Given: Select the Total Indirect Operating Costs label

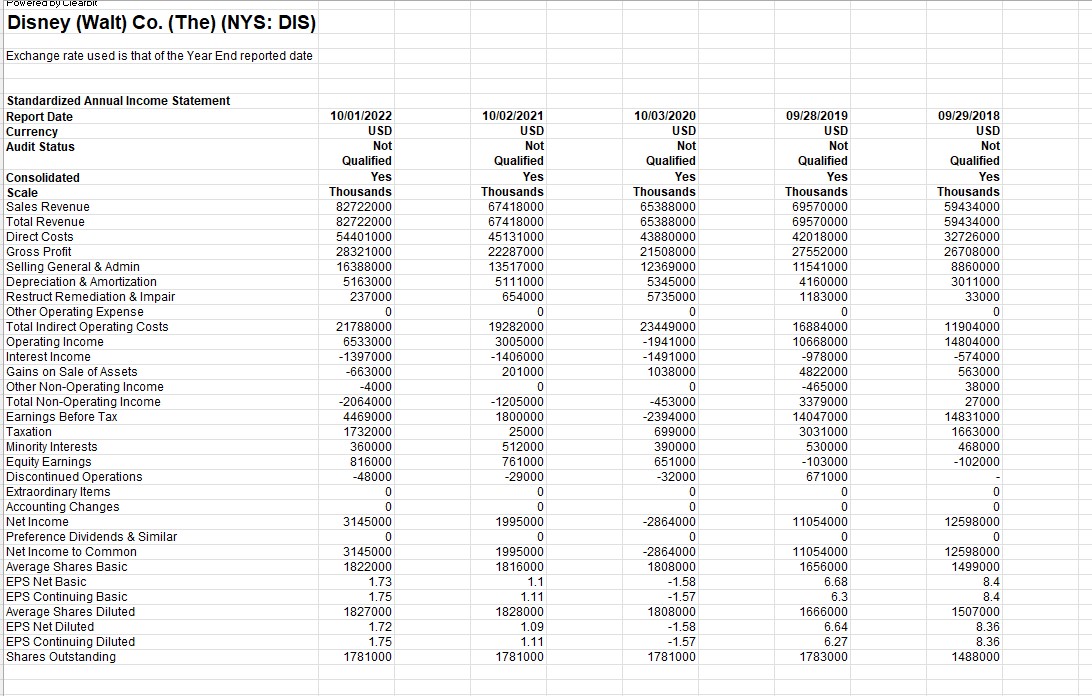Looking at the screenshot, I should point(87,327).
